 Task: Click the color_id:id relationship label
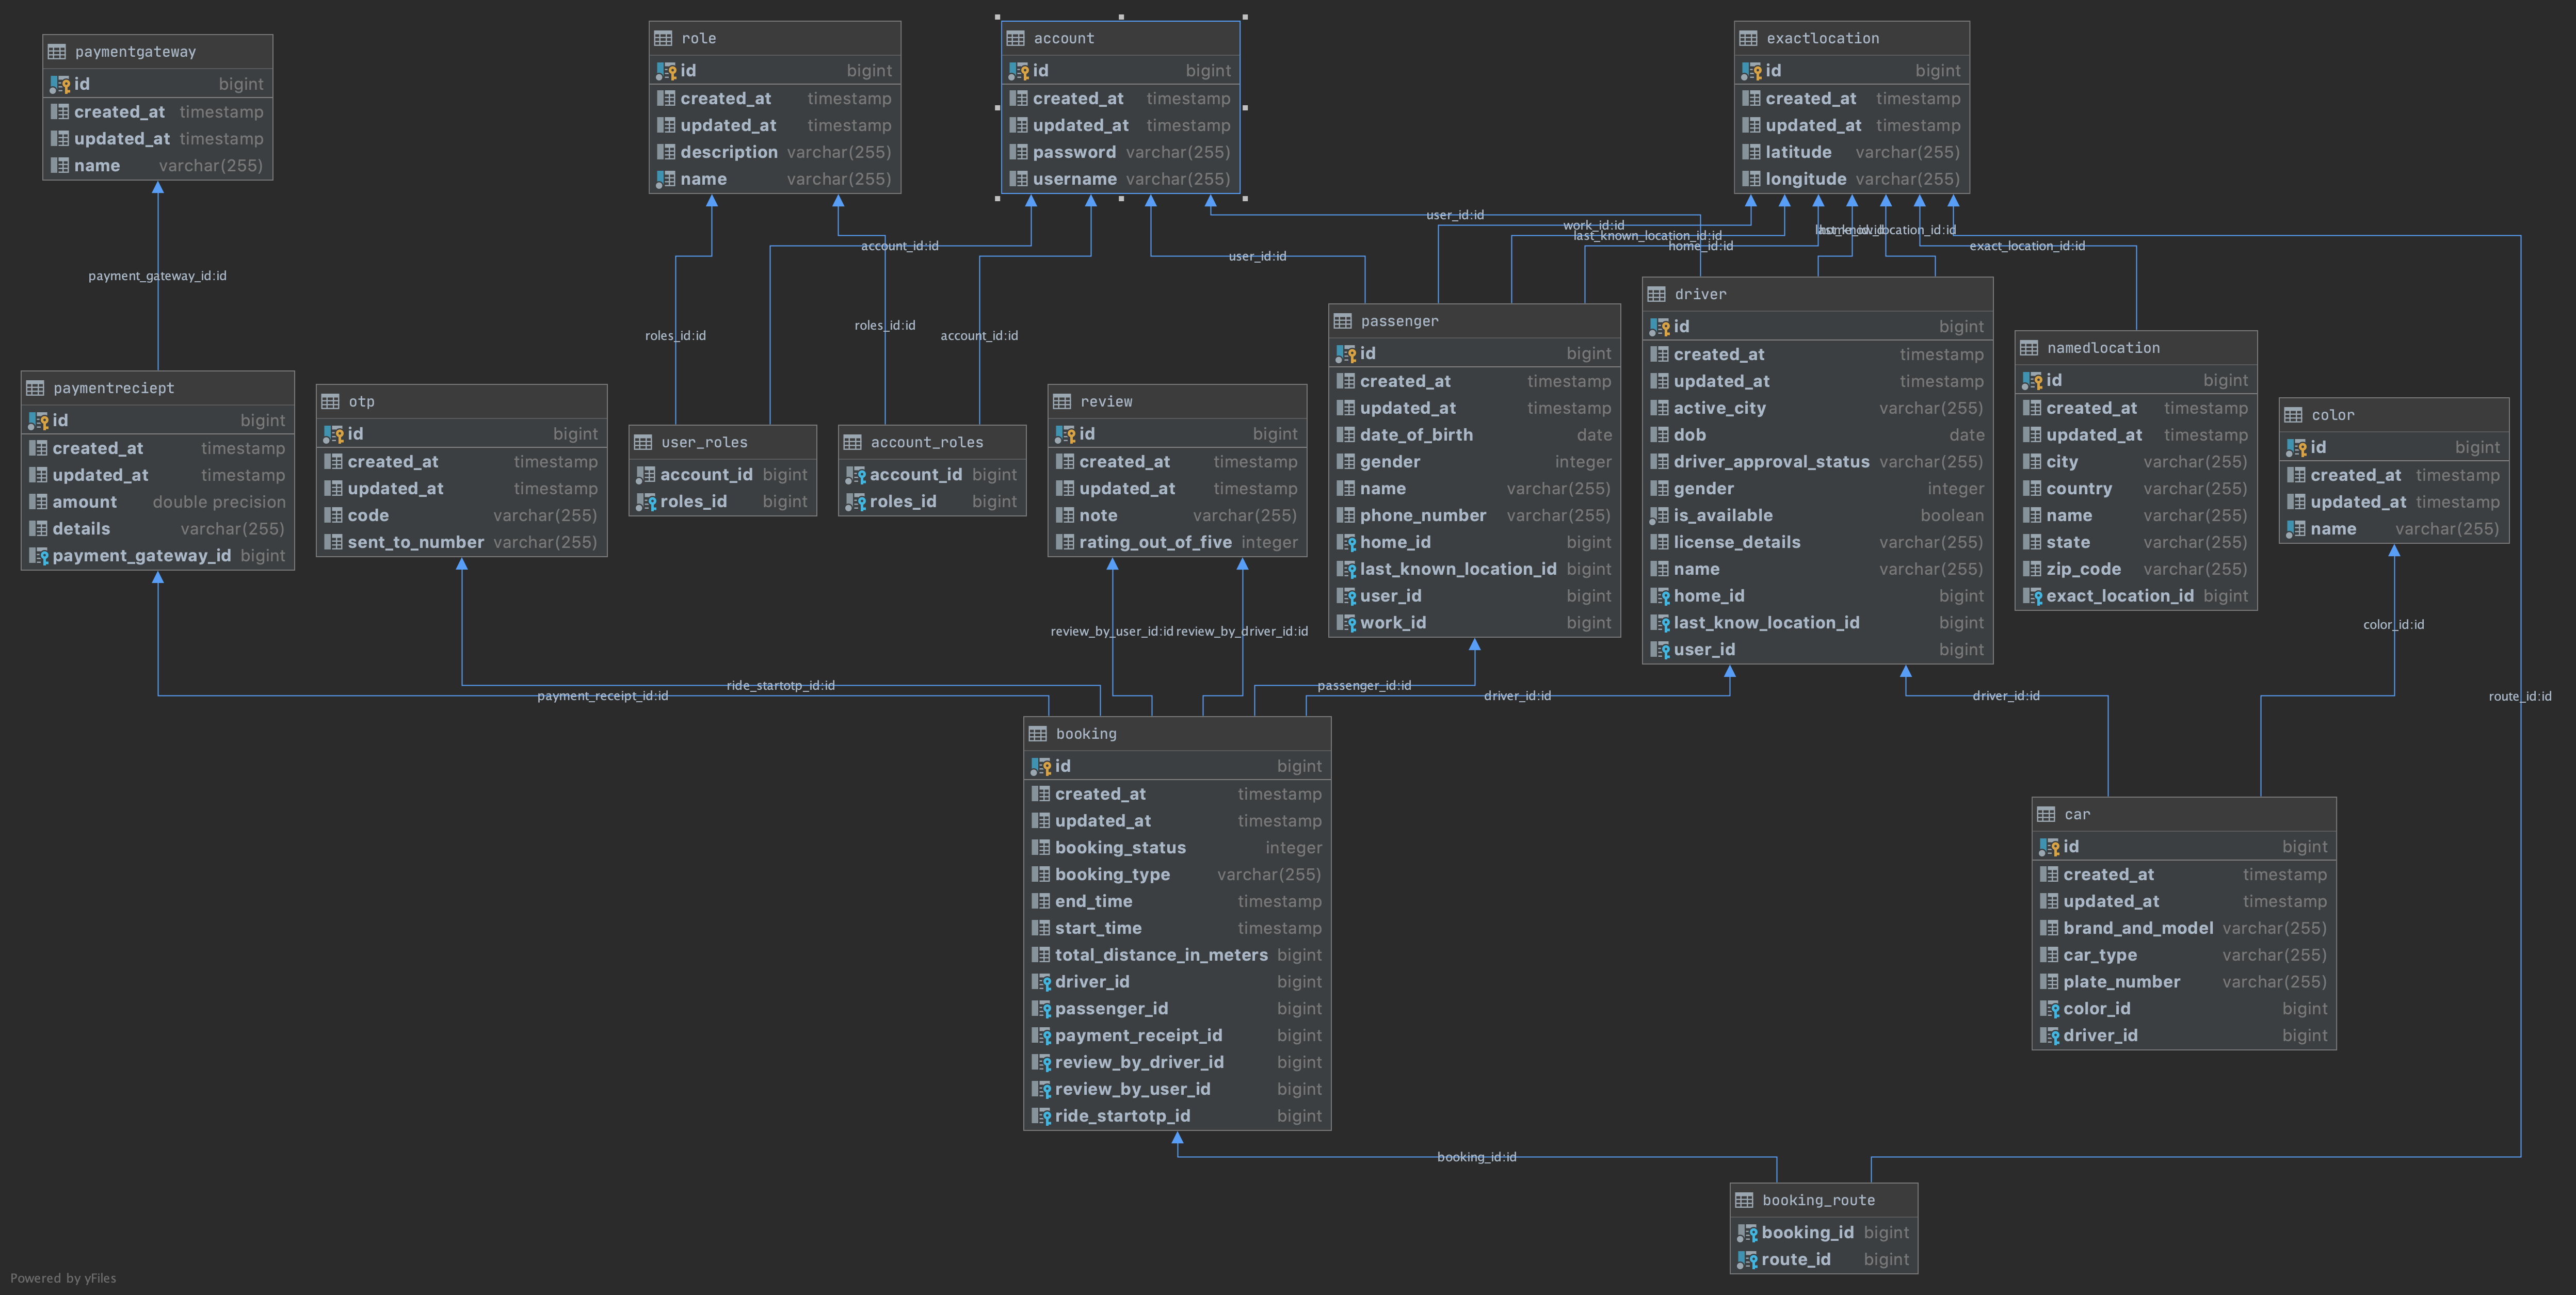[2393, 625]
